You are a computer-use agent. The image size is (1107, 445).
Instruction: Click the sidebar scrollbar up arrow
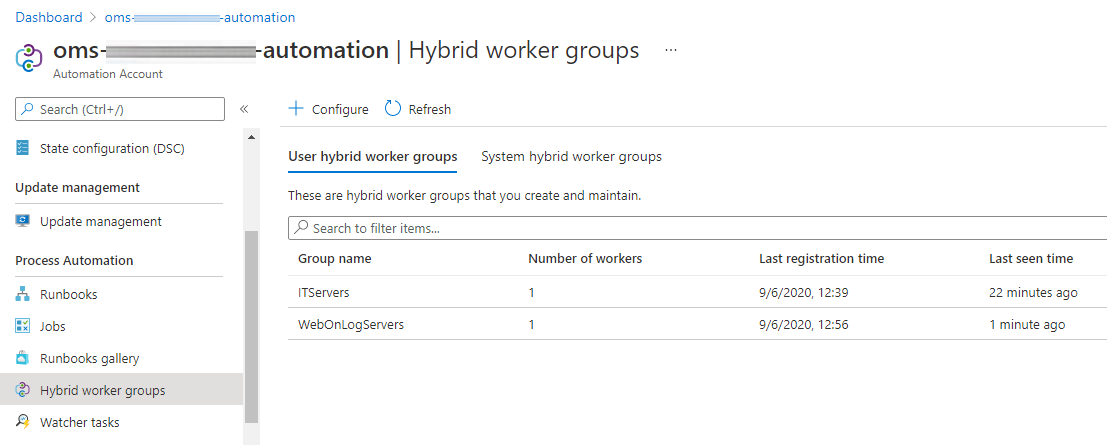pos(251,136)
